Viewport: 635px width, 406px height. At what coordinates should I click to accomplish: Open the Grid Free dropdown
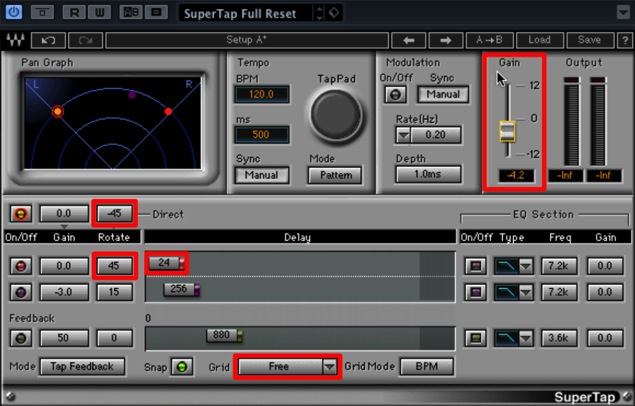[288, 367]
